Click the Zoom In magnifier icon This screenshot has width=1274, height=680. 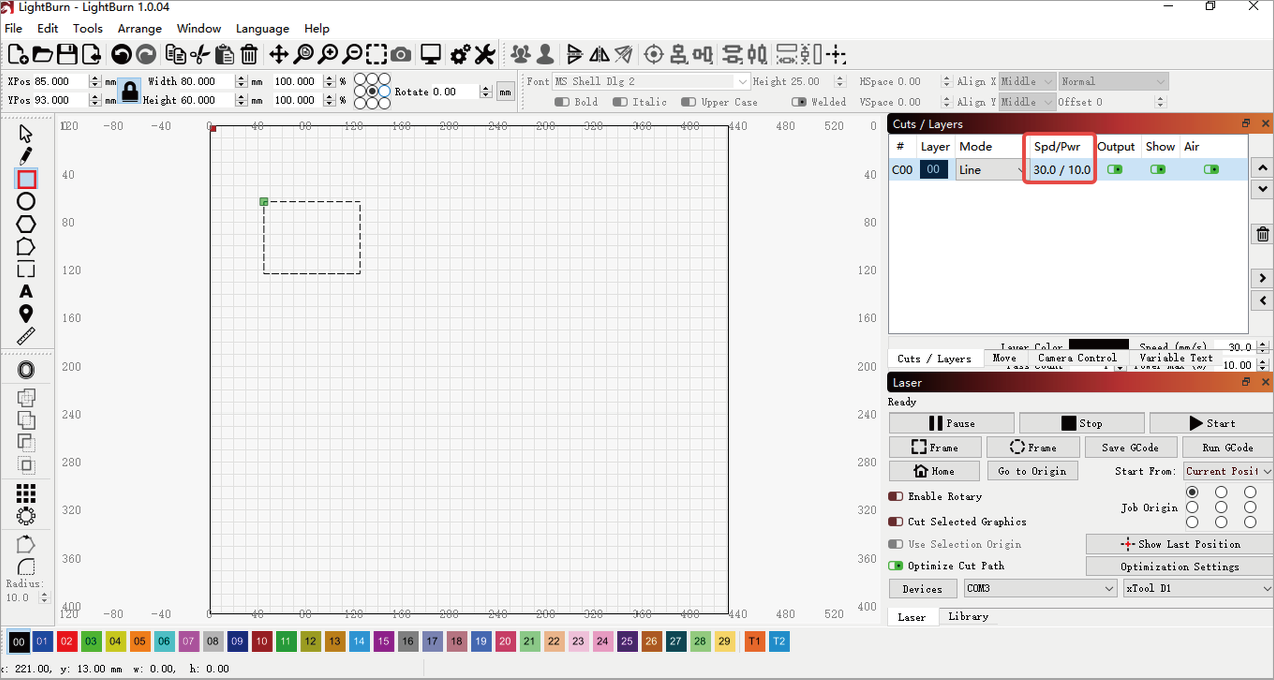tap(328, 55)
